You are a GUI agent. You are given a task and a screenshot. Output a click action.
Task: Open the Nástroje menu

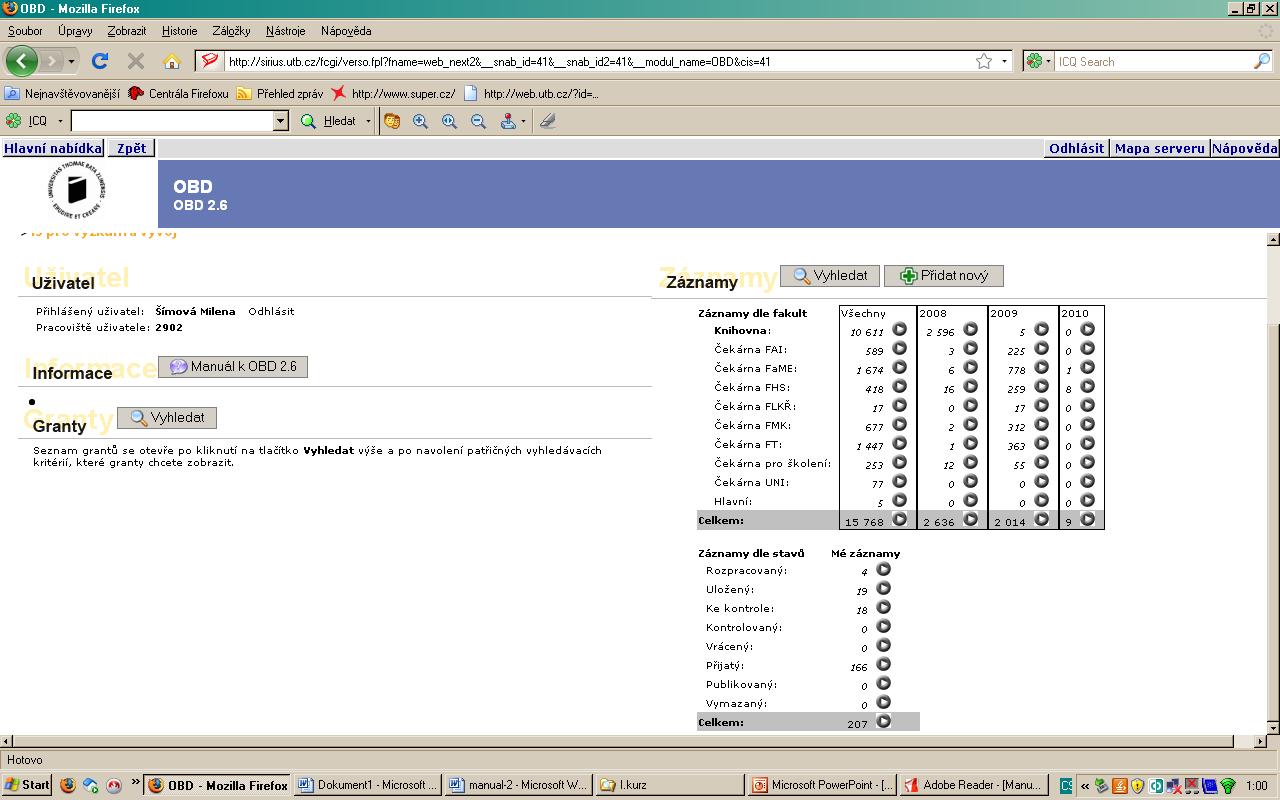pos(285,31)
